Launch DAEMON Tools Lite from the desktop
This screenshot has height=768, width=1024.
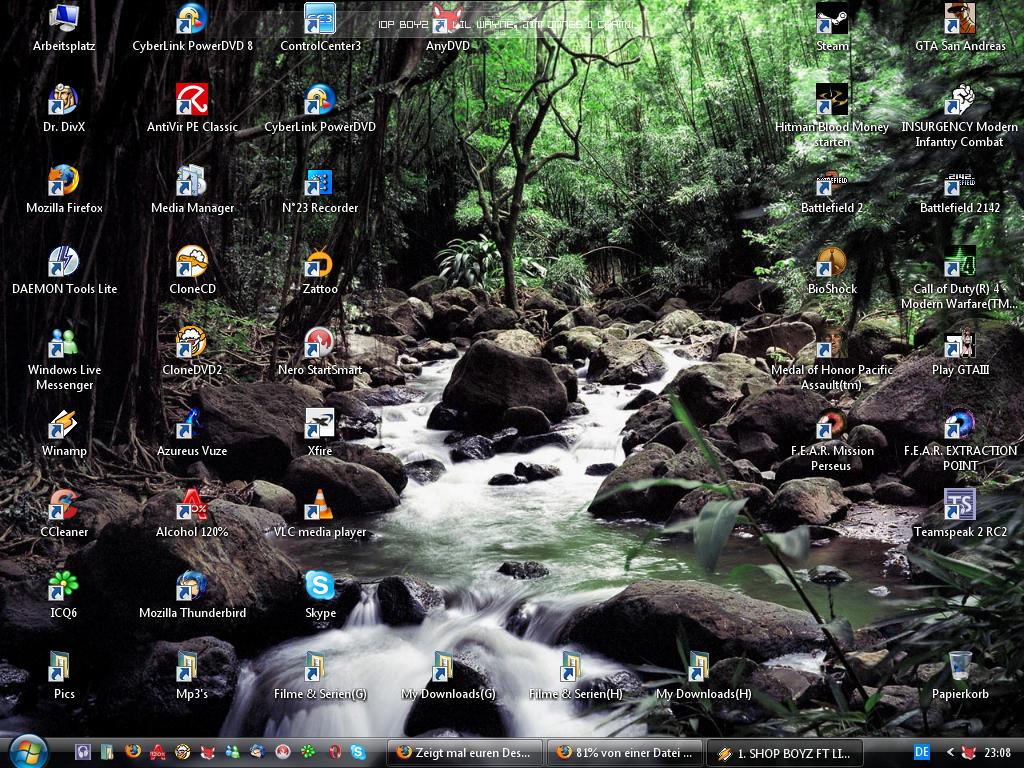tap(64, 264)
